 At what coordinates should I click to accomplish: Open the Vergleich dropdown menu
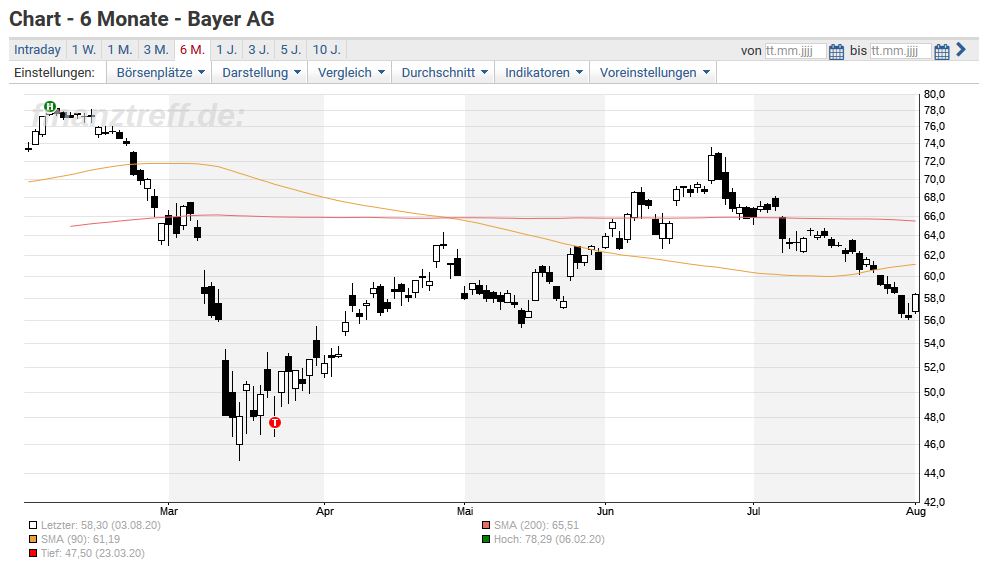click(351, 72)
